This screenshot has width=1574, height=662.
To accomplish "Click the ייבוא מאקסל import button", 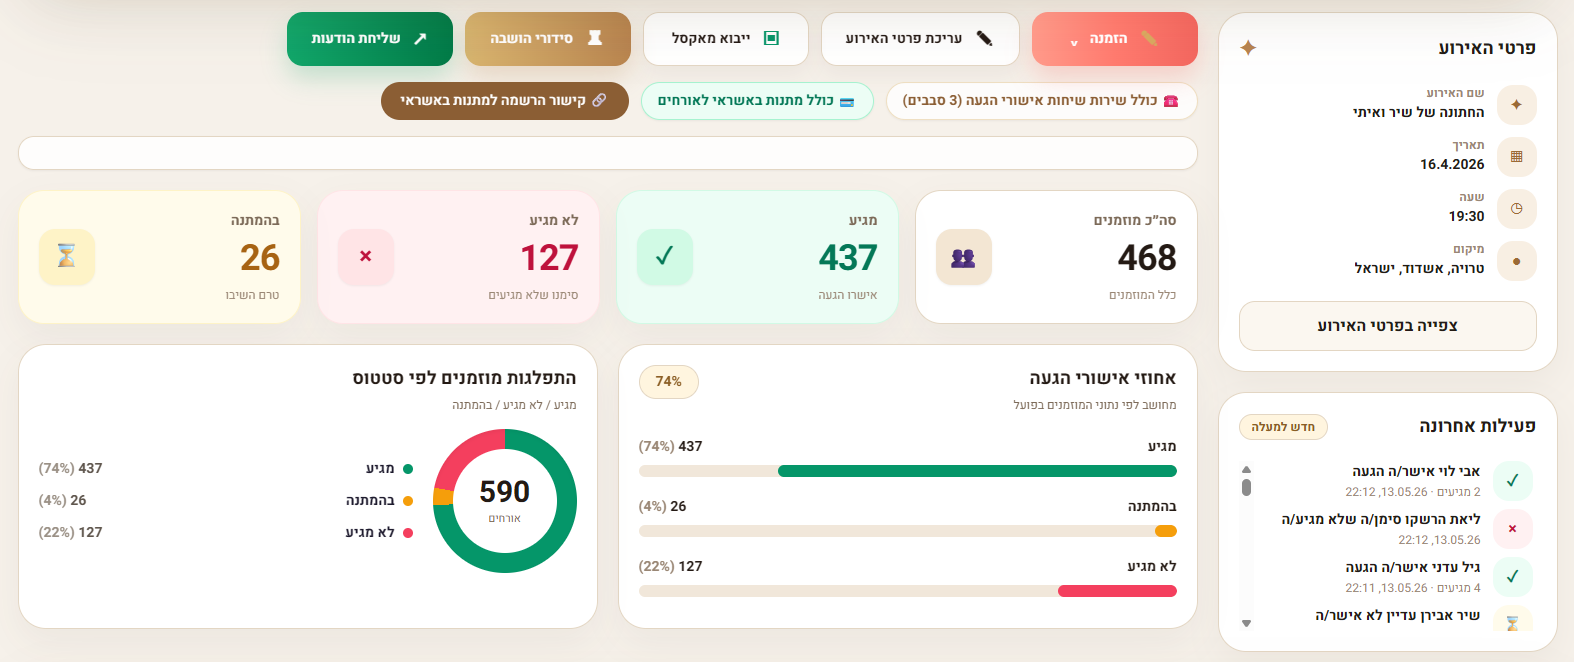I will (725, 39).
